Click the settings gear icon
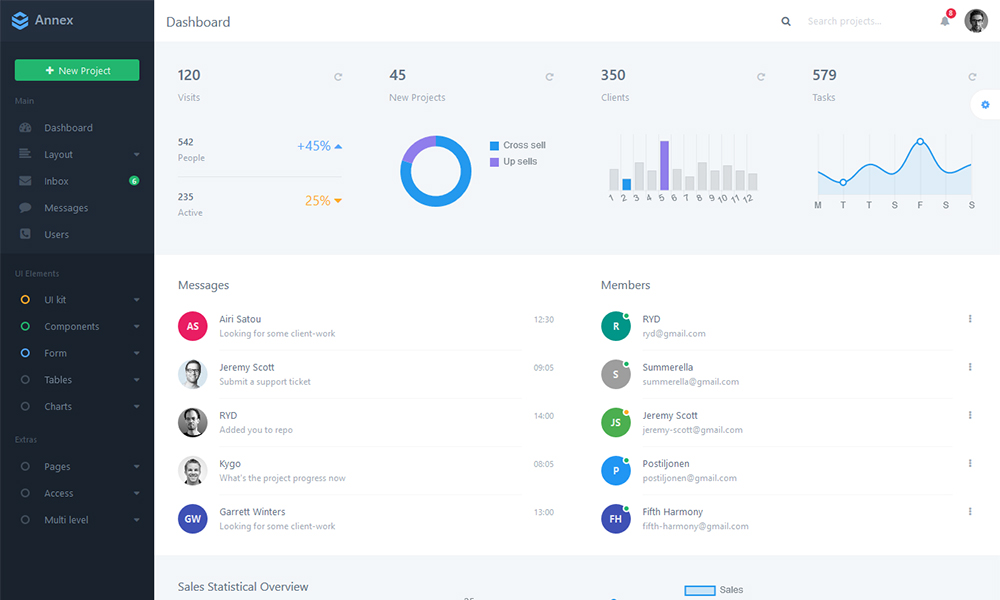Image resolution: width=1000 pixels, height=600 pixels. click(x=985, y=105)
